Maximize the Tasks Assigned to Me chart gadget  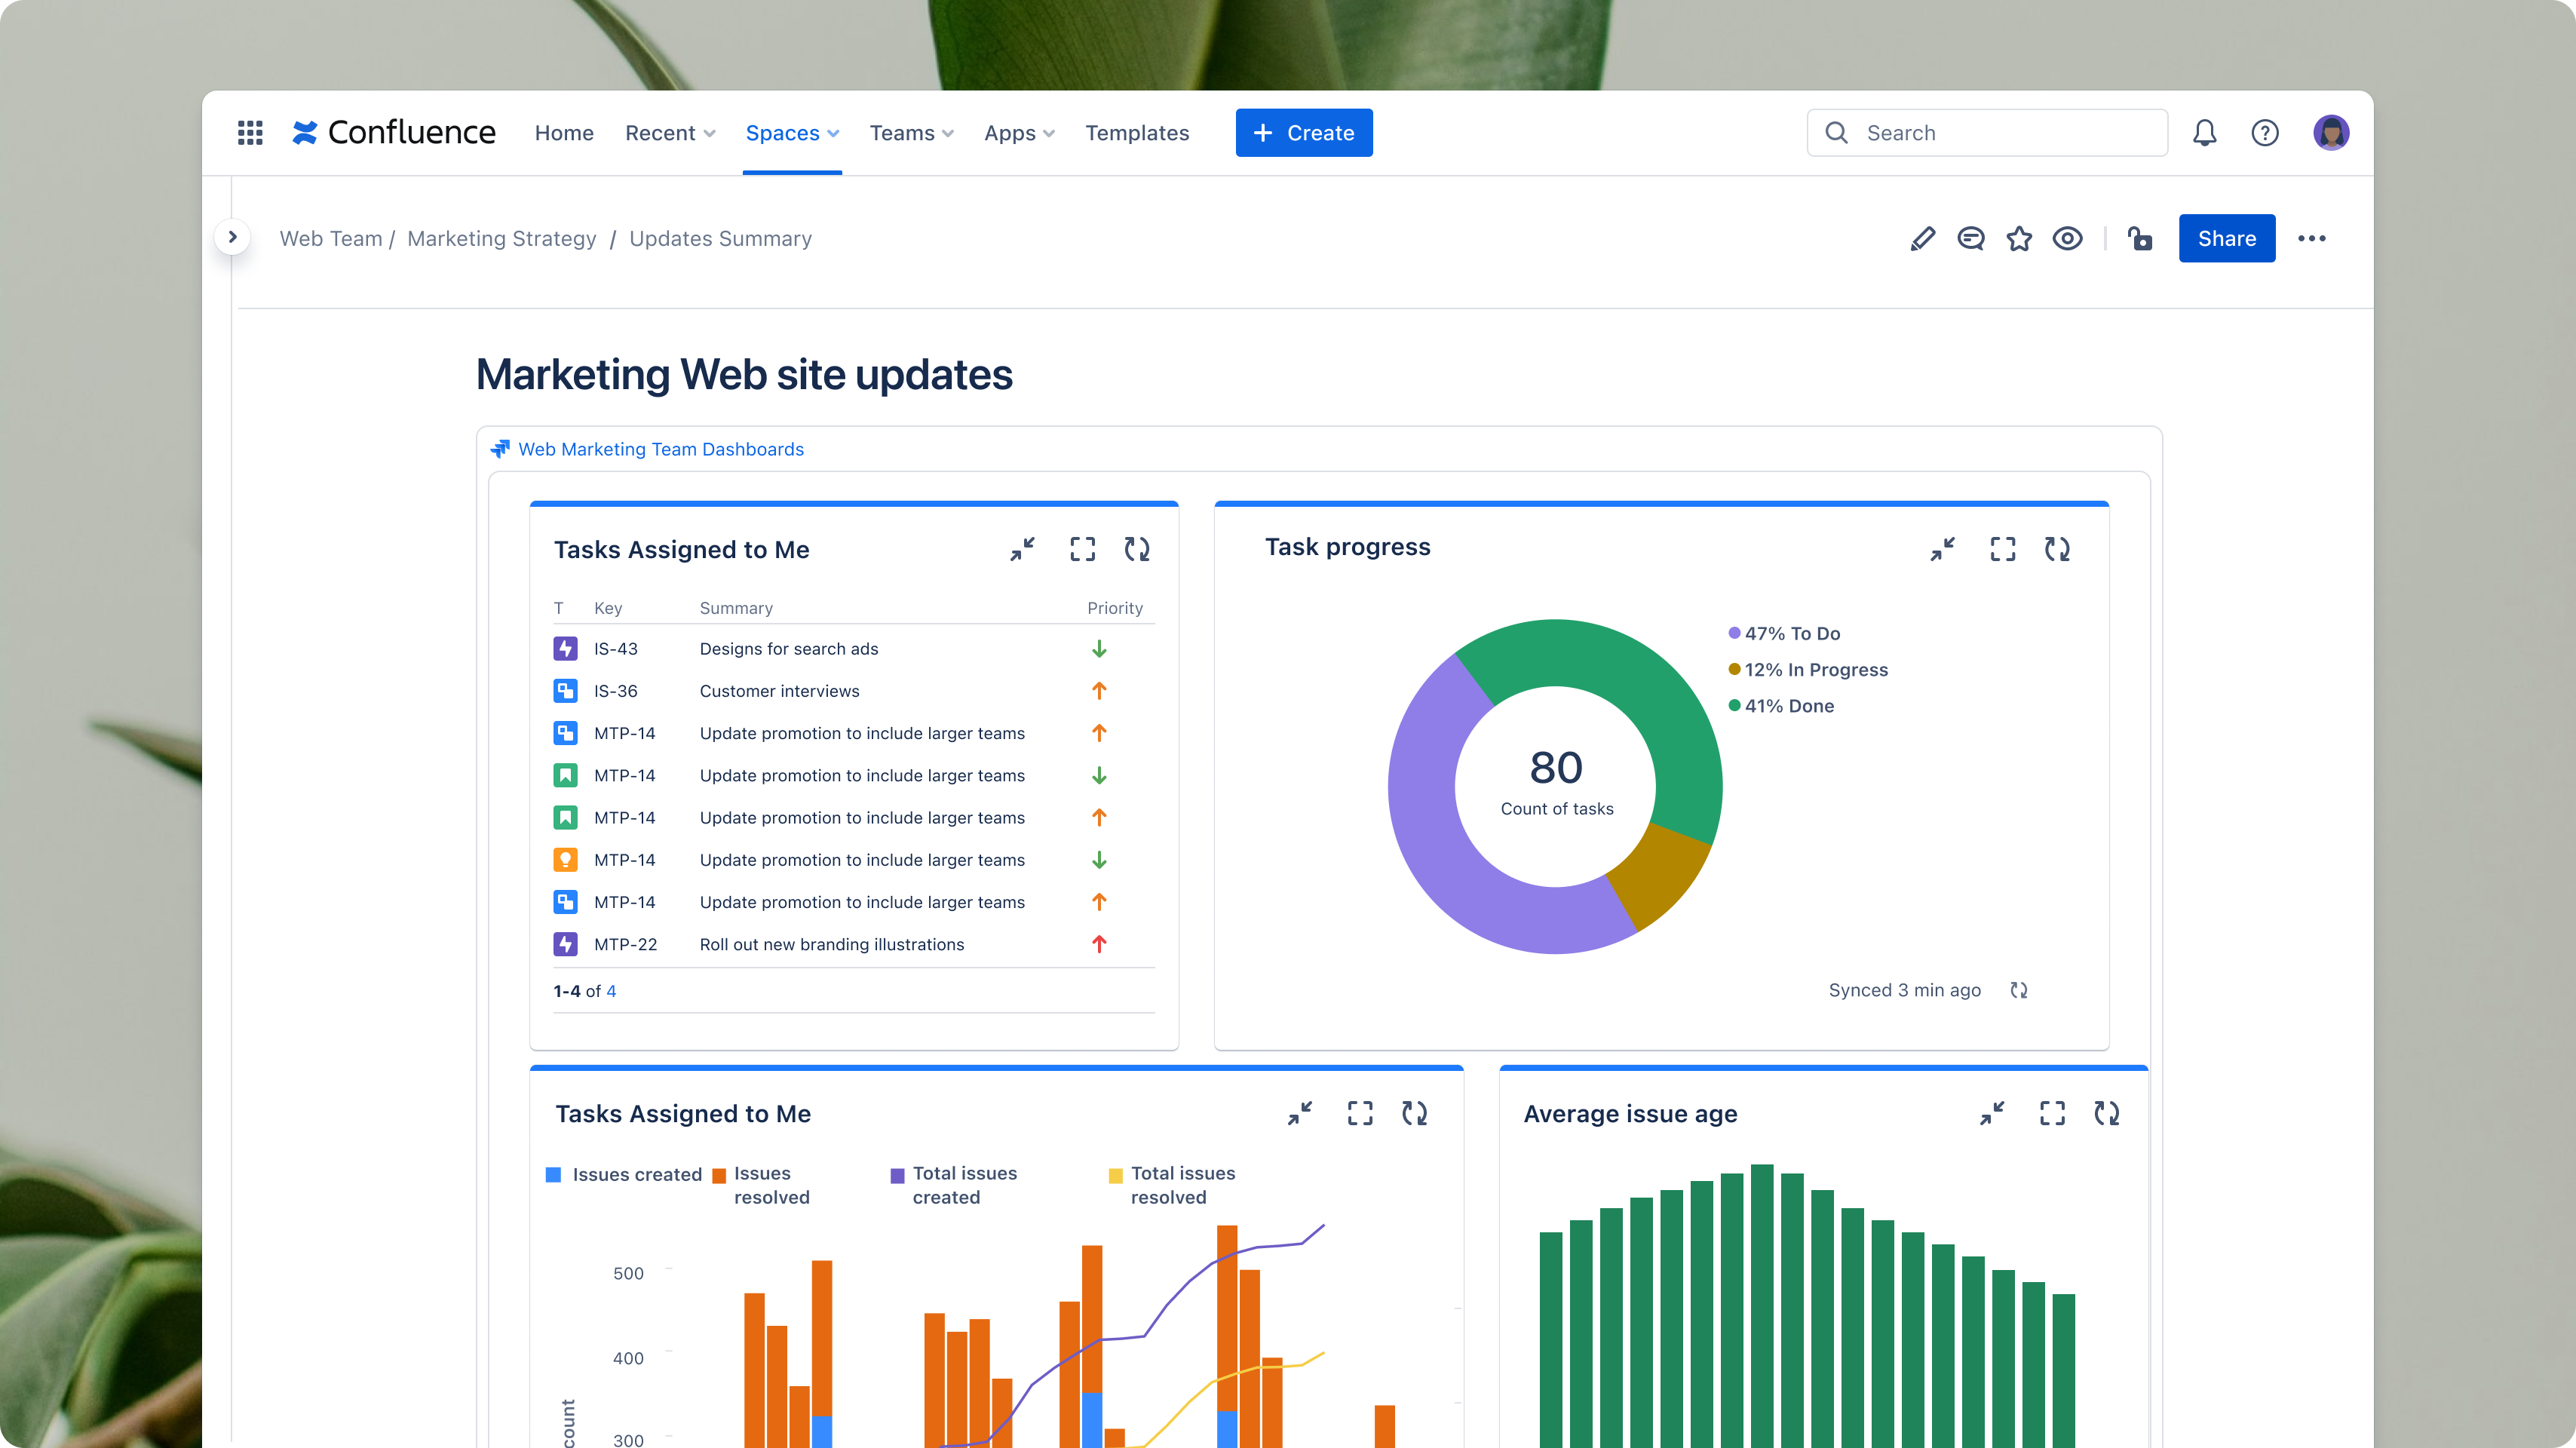click(1359, 1113)
